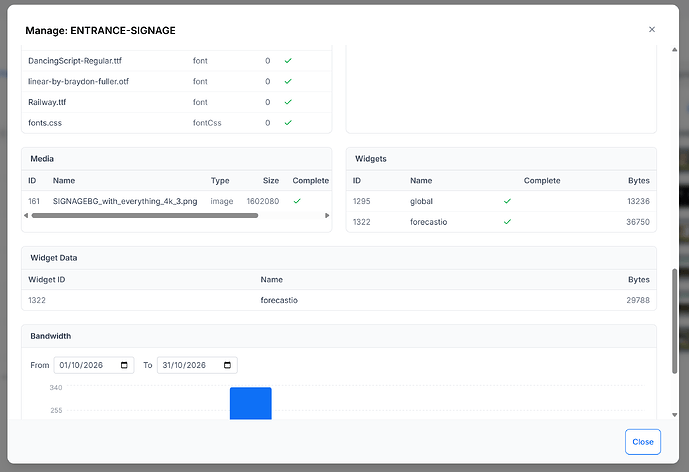The width and height of the screenshot is (689, 472).
Task: Click widget ID 1322 in Widgets table
Action: pos(362,221)
